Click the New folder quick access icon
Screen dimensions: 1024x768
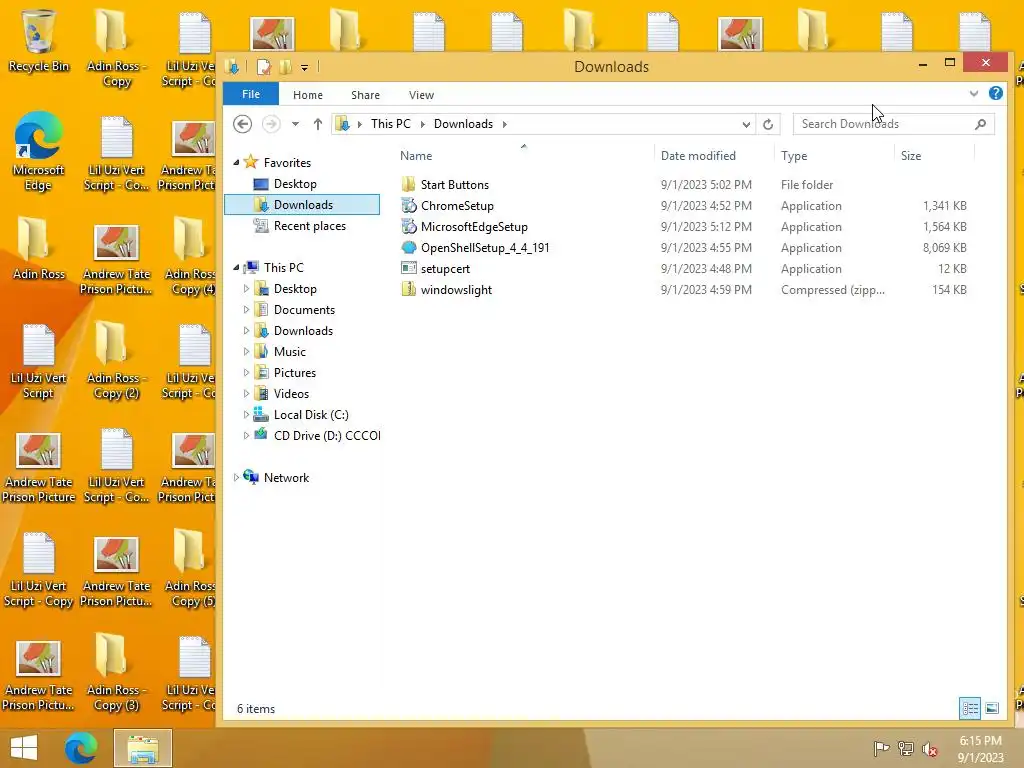click(x=285, y=67)
